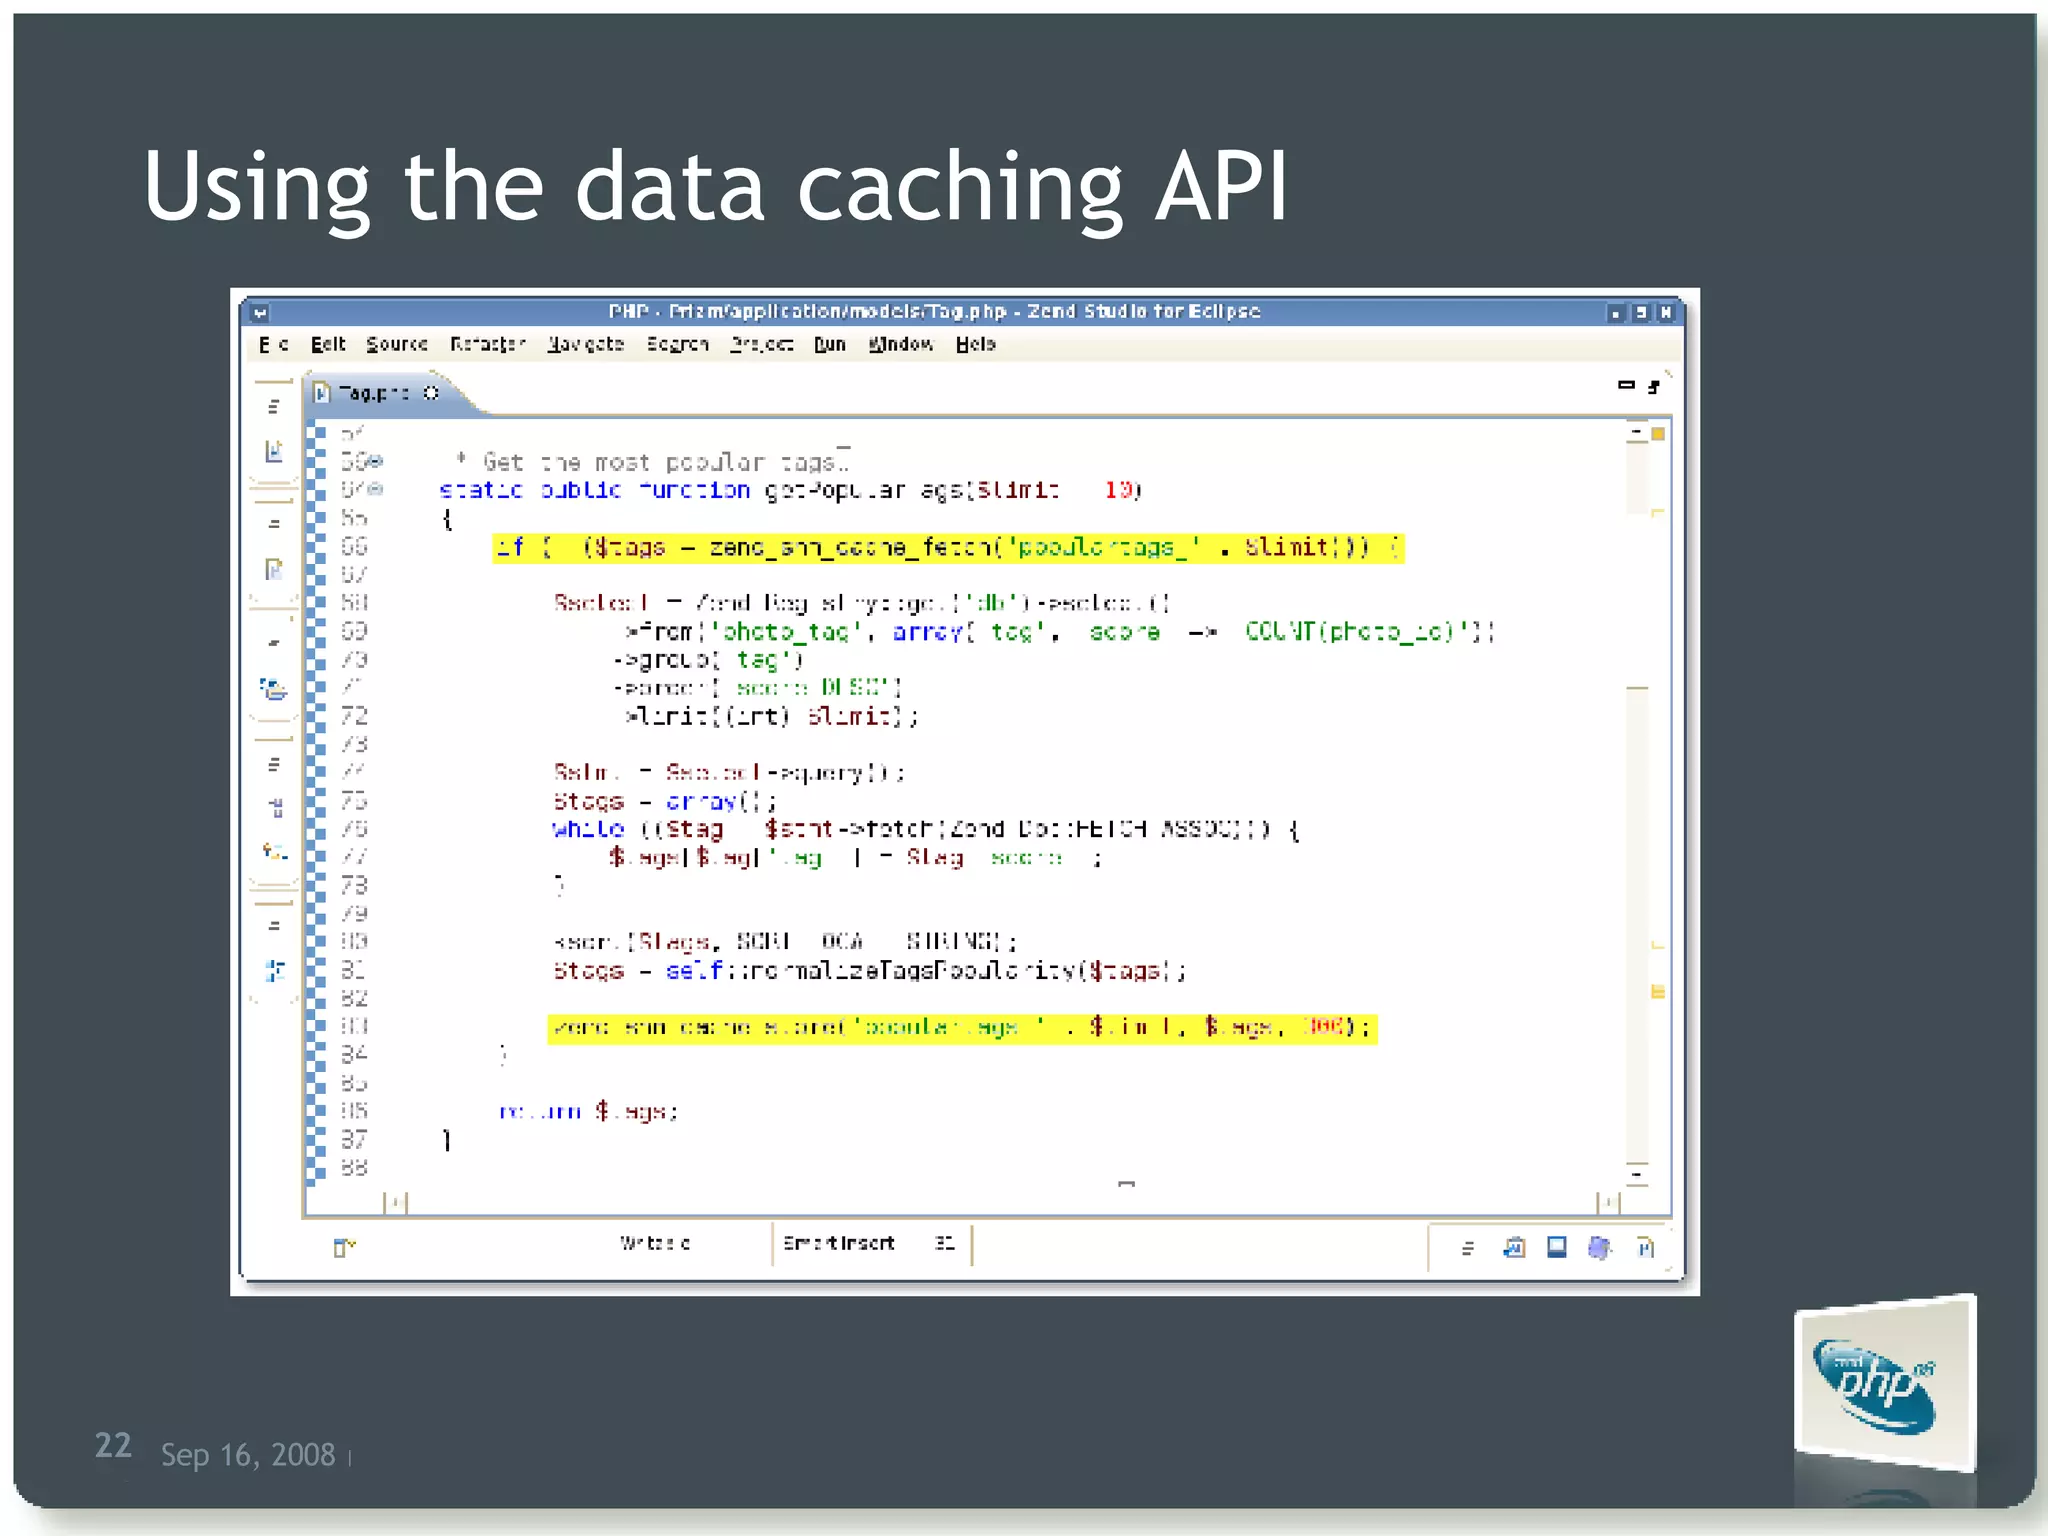Click the normalizeTagsPopularity line
Viewport: 2048px width, 1536px height.
870,970
